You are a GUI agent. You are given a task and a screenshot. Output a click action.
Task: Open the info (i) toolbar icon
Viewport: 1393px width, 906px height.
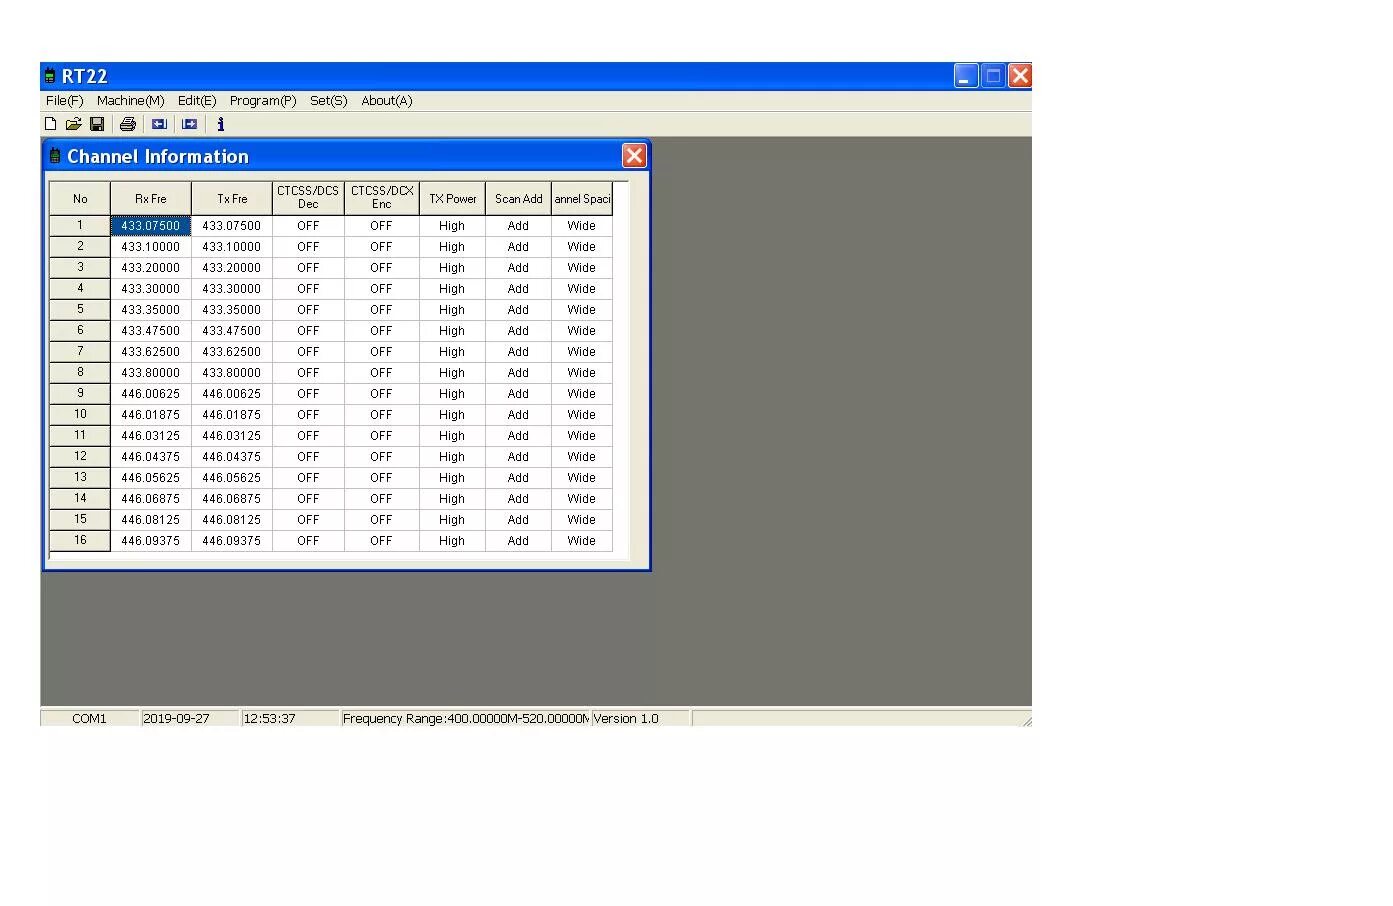coord(220,124)
